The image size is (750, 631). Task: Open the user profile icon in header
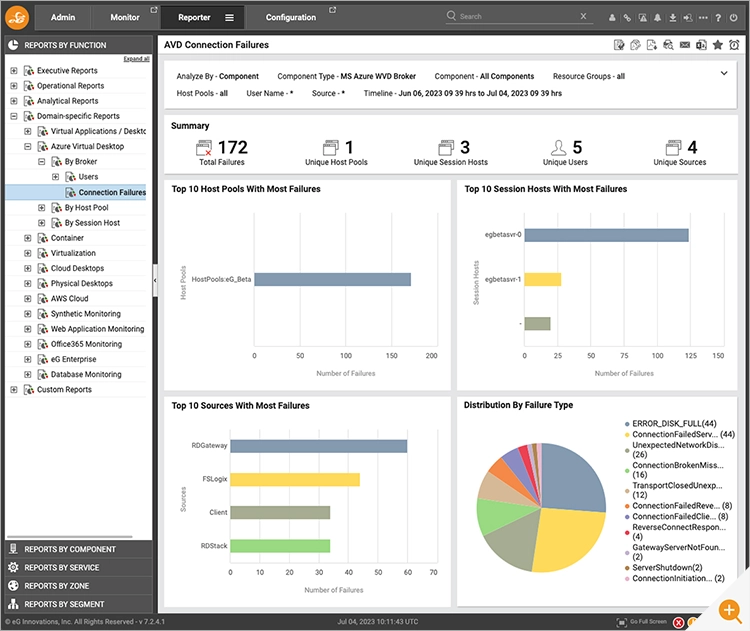click(612, 18)
